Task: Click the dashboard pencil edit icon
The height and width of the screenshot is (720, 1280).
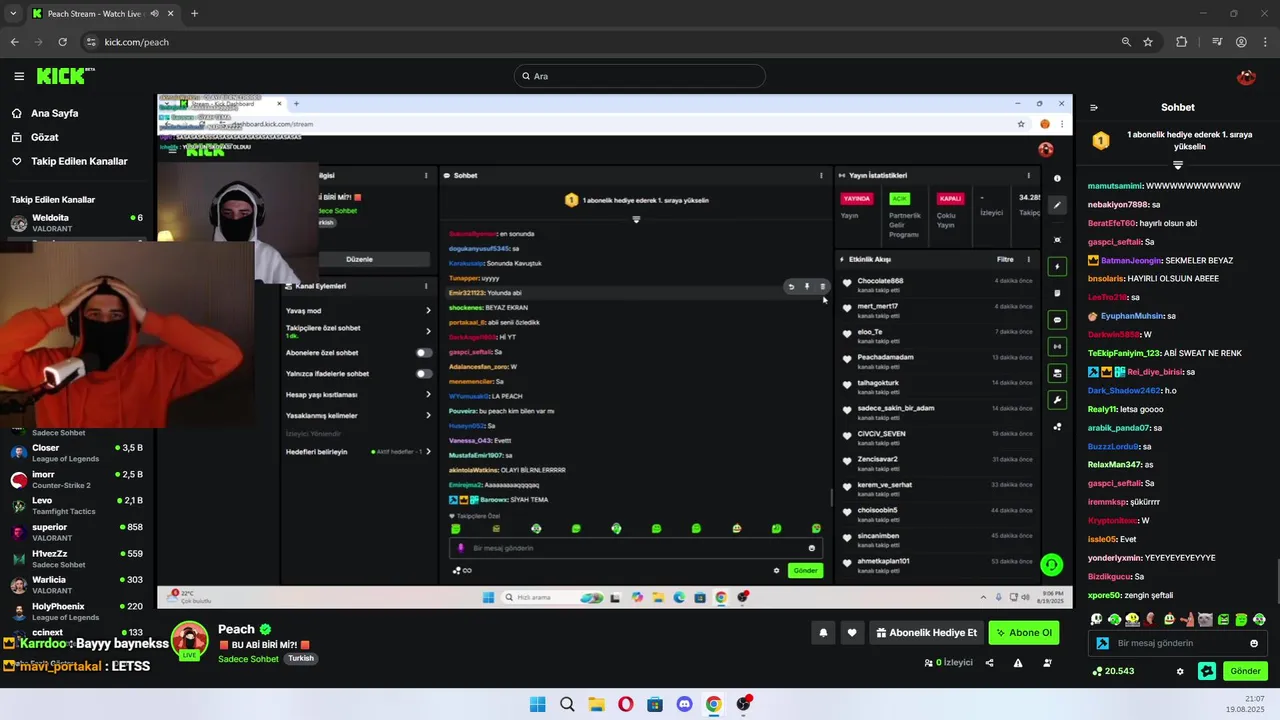Action: pyautogui.click(x=1058, y=205)
